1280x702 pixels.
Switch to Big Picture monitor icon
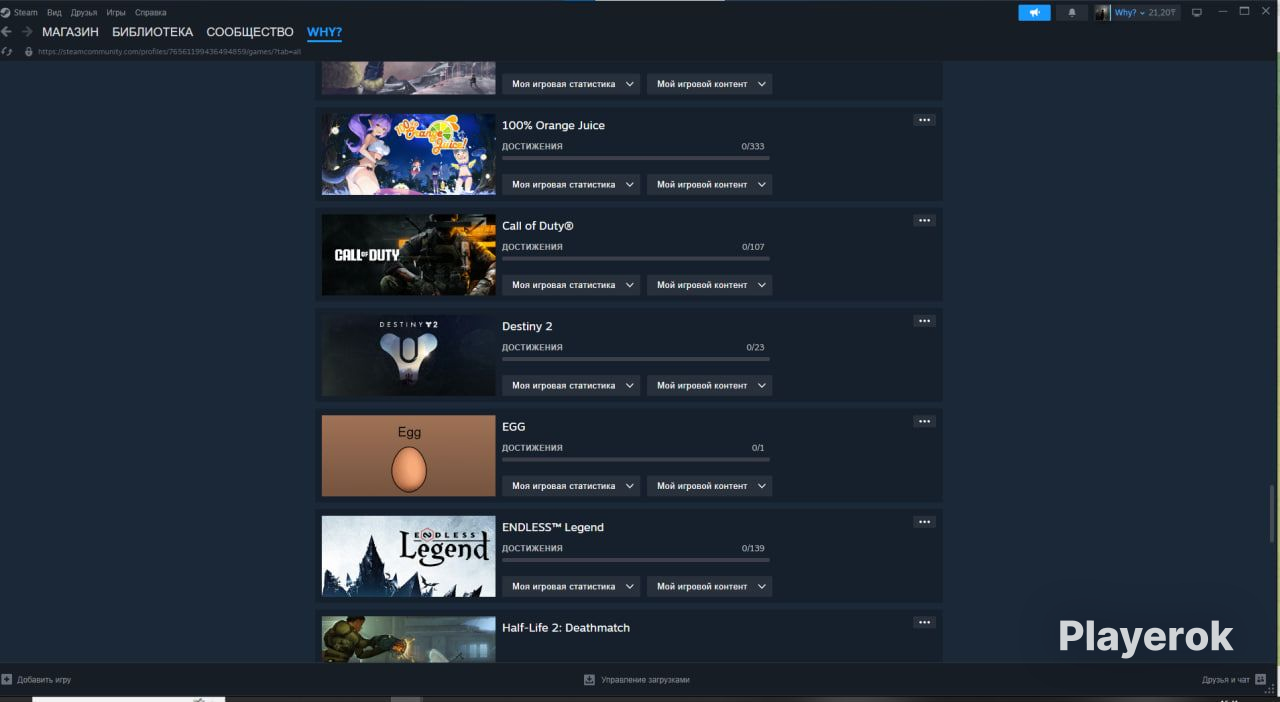1196,12
